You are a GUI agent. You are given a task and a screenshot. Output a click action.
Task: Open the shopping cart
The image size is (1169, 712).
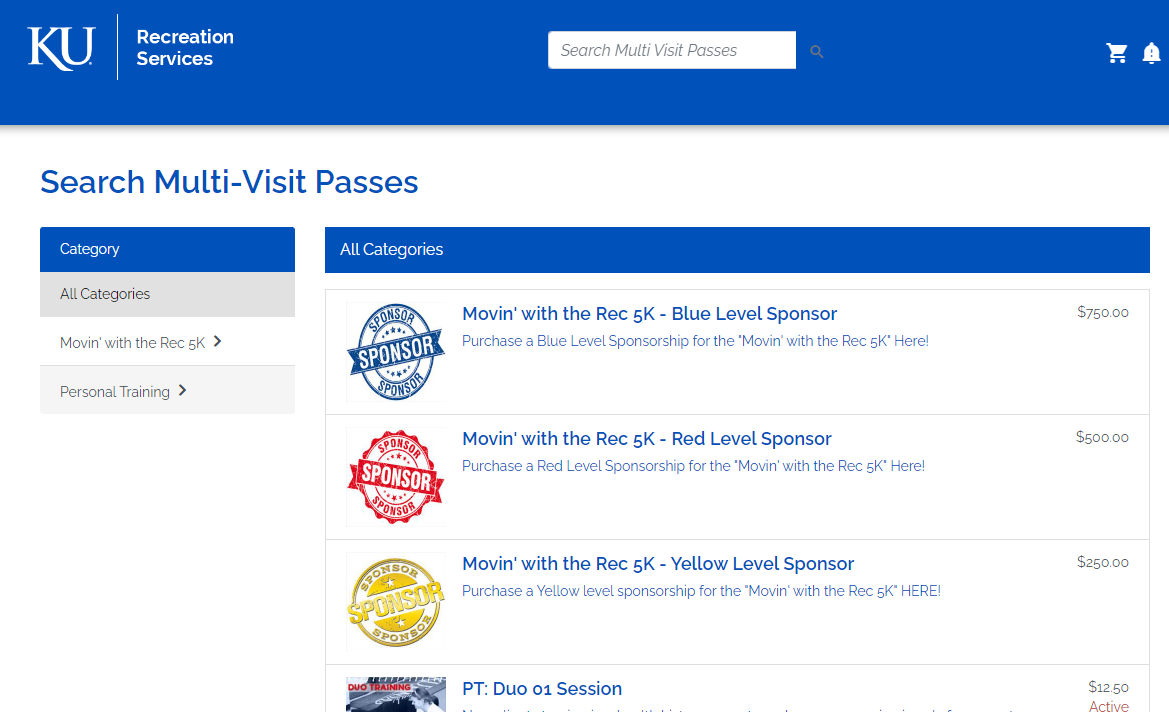(1117, 53)
